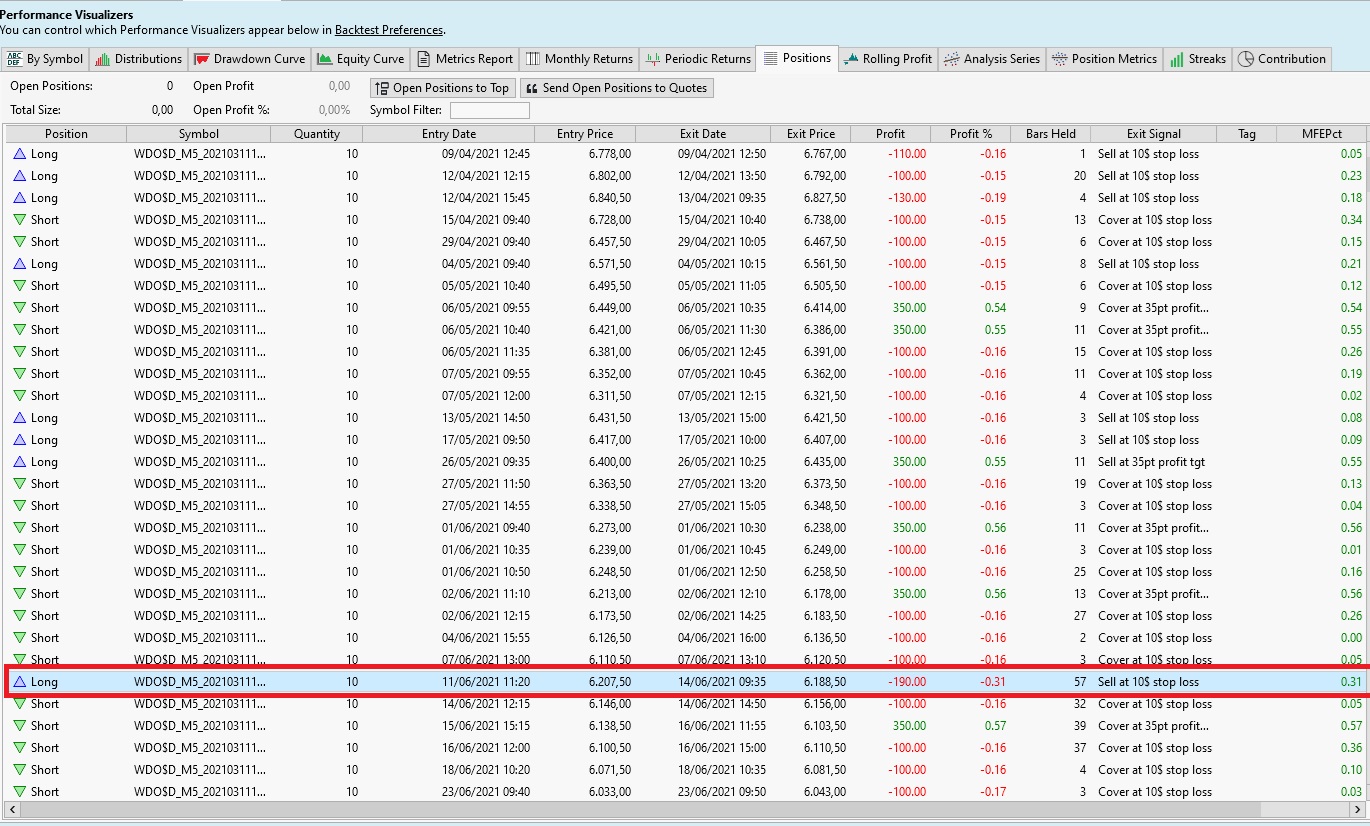The width and height of the screenshot is (1370, 826).
Task: Sort by the Bars Held column header
Action: tap(1050, 134)
